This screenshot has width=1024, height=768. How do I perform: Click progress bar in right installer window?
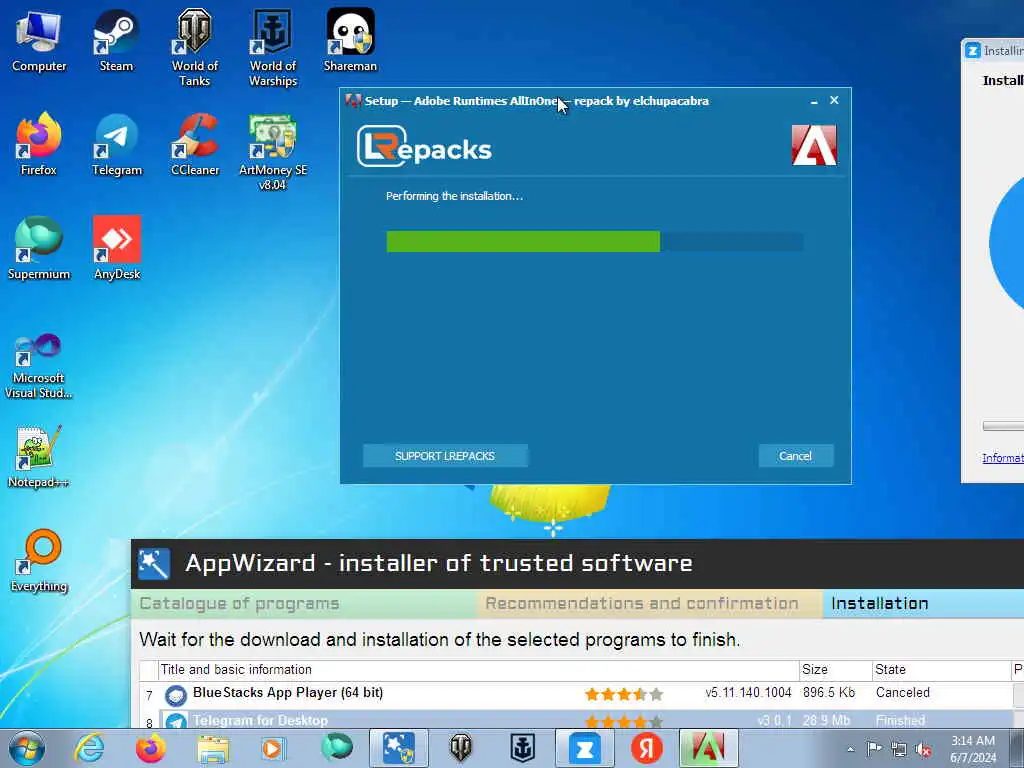(1003, 426)
